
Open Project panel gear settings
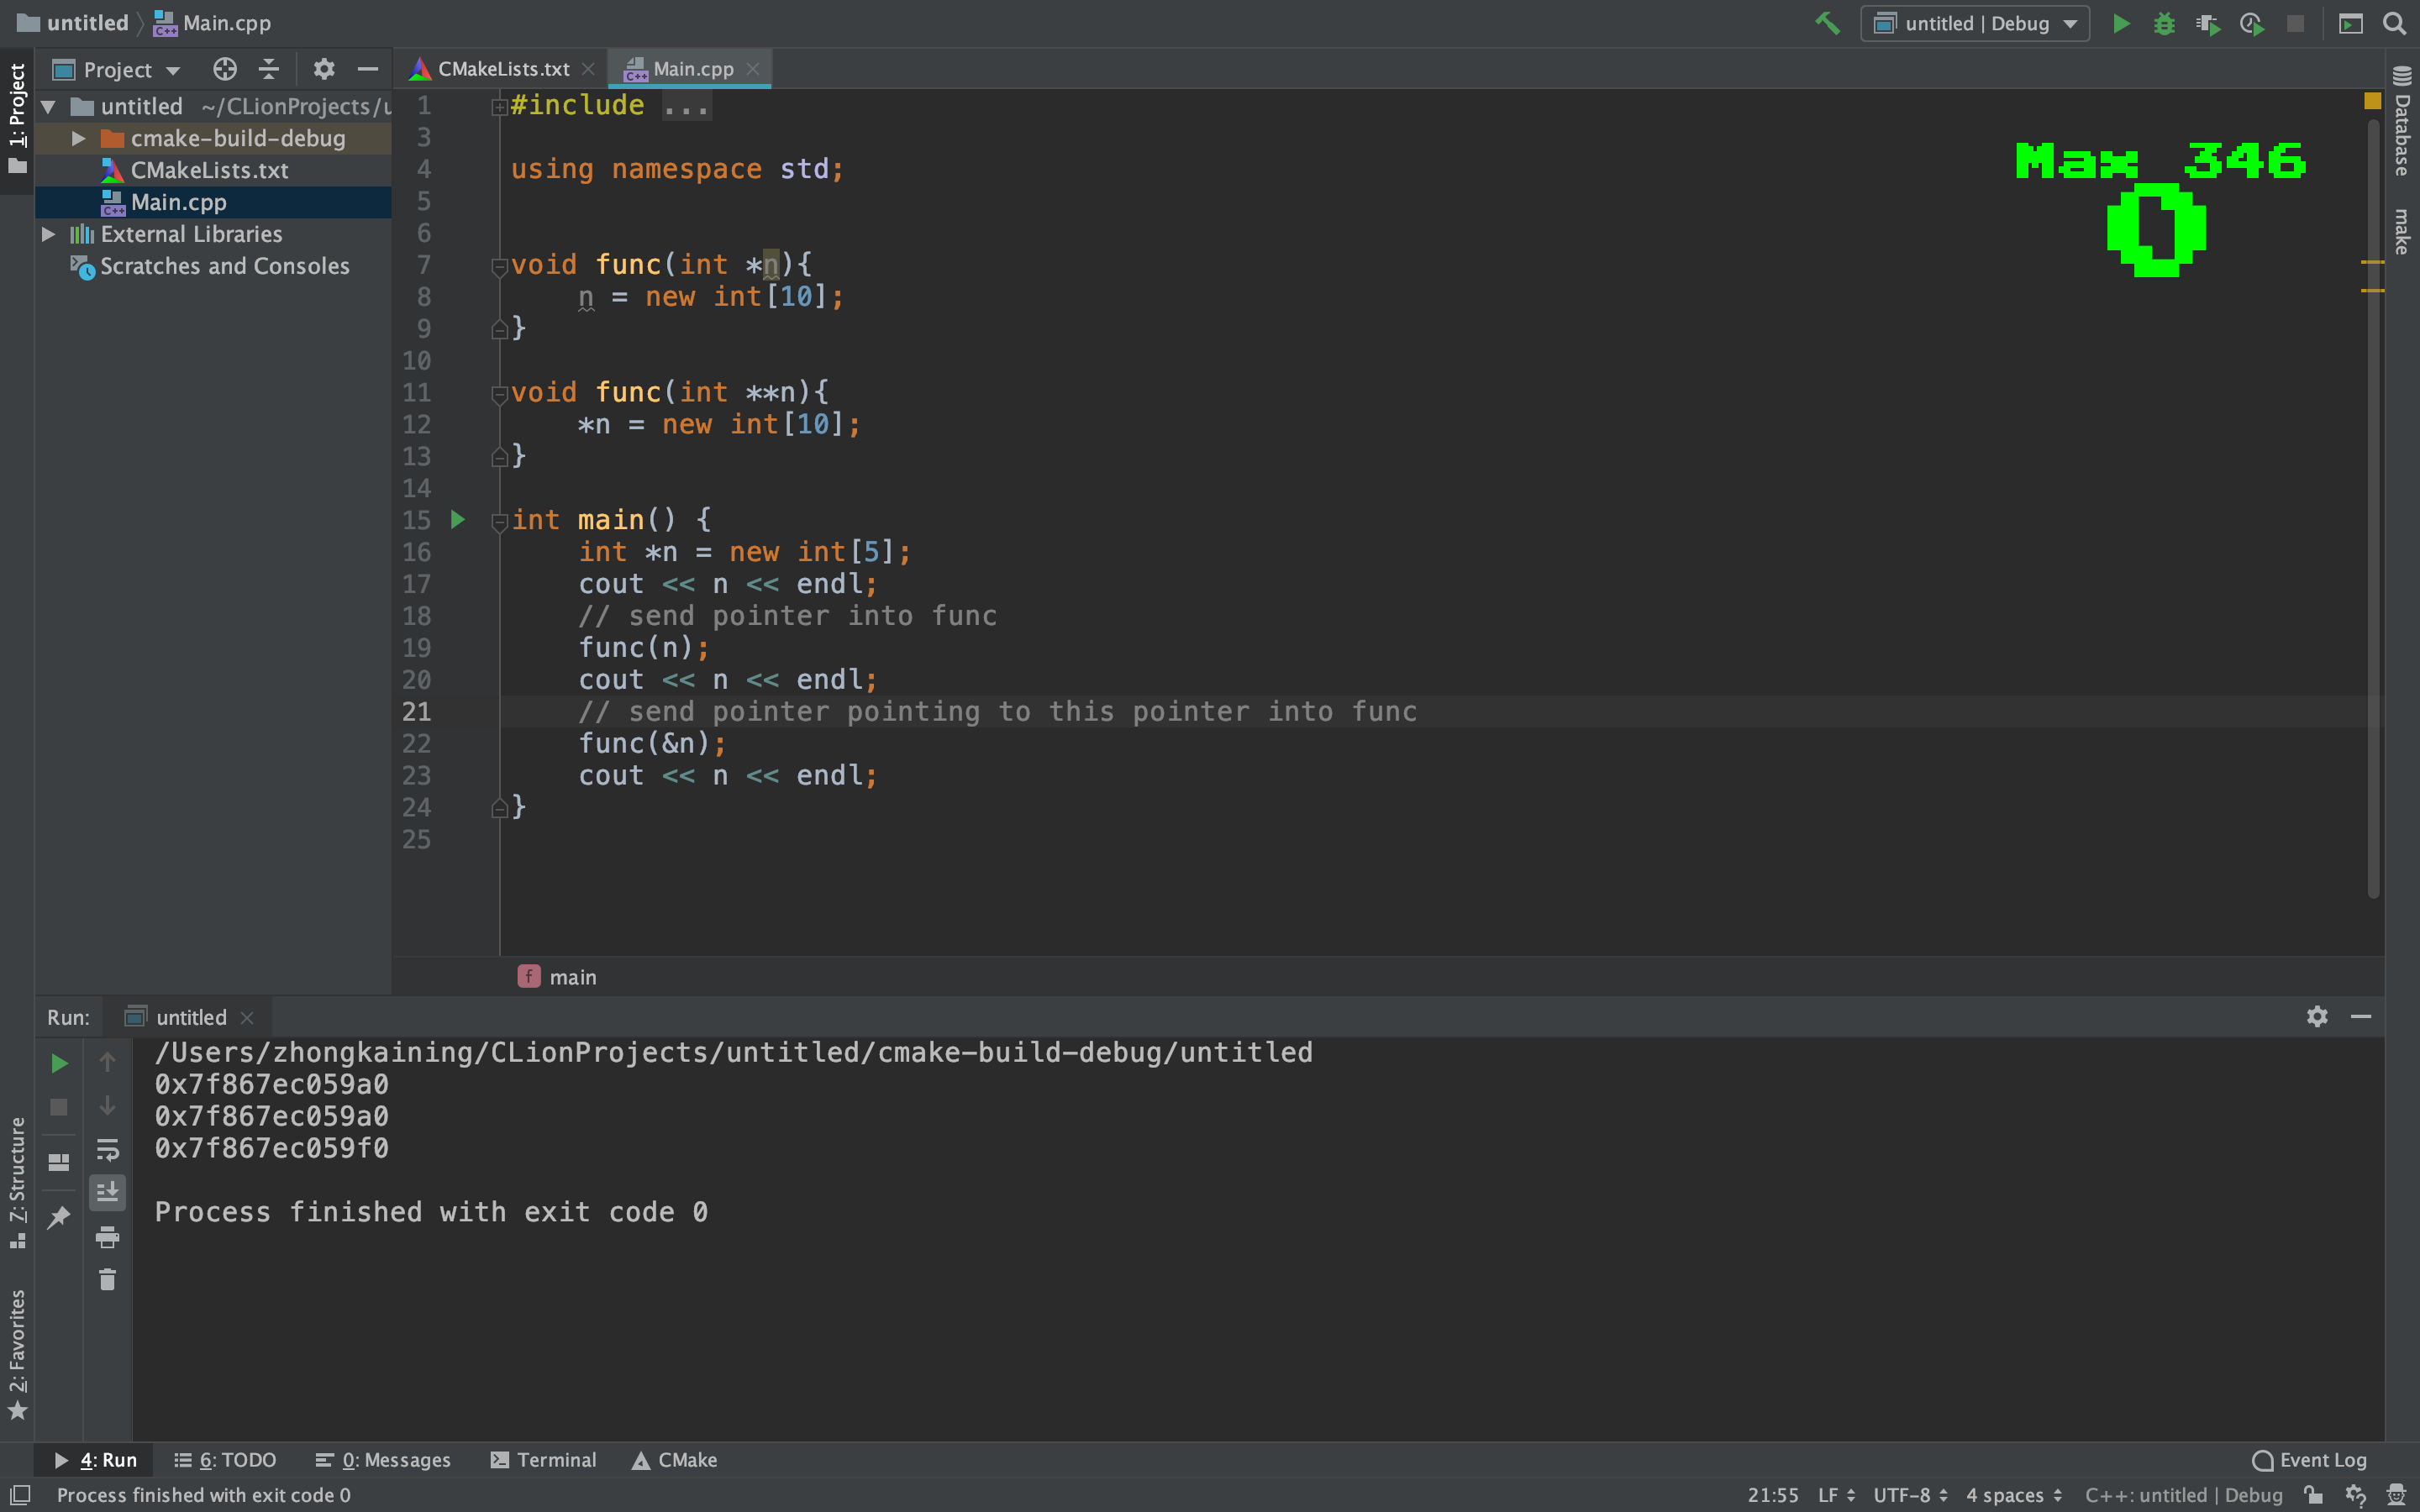coord(323,69)
